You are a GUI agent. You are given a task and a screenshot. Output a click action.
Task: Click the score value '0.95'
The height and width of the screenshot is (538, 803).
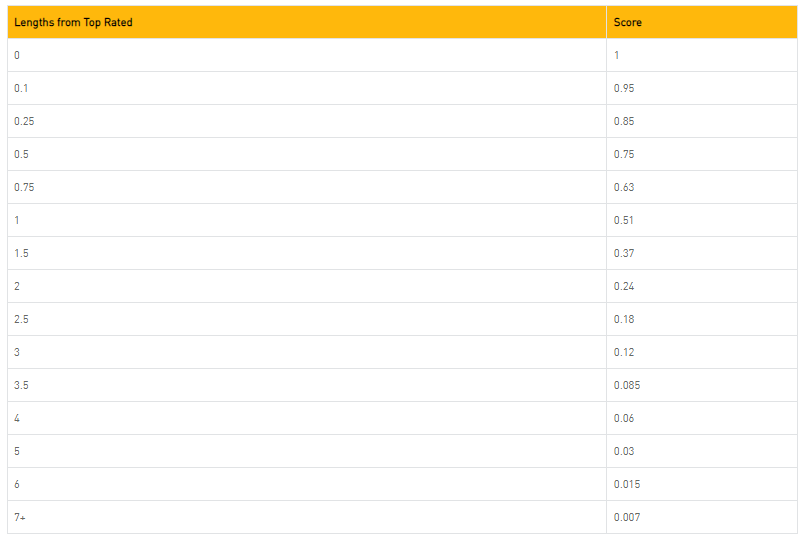point(624,88)
